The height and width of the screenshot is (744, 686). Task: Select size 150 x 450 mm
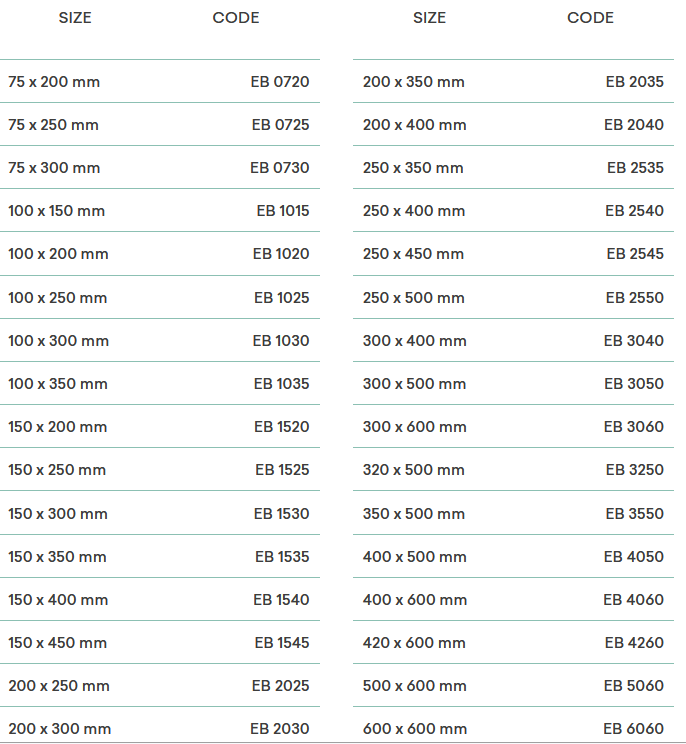58,643
